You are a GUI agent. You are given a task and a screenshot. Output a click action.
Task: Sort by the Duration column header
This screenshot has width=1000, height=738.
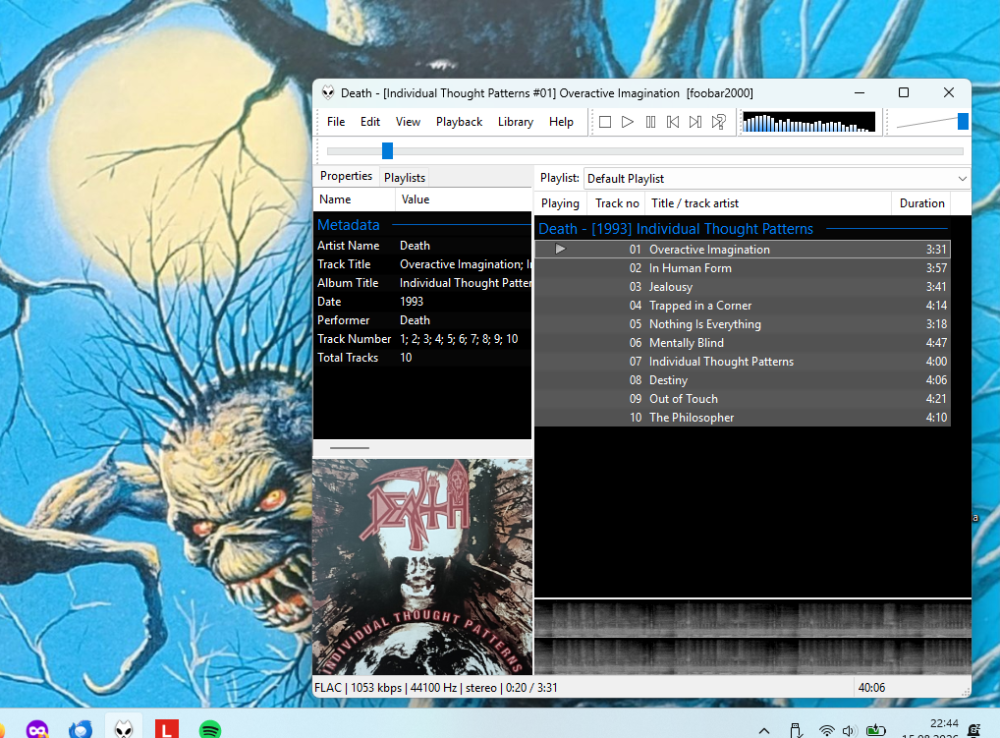coord(922,203)
